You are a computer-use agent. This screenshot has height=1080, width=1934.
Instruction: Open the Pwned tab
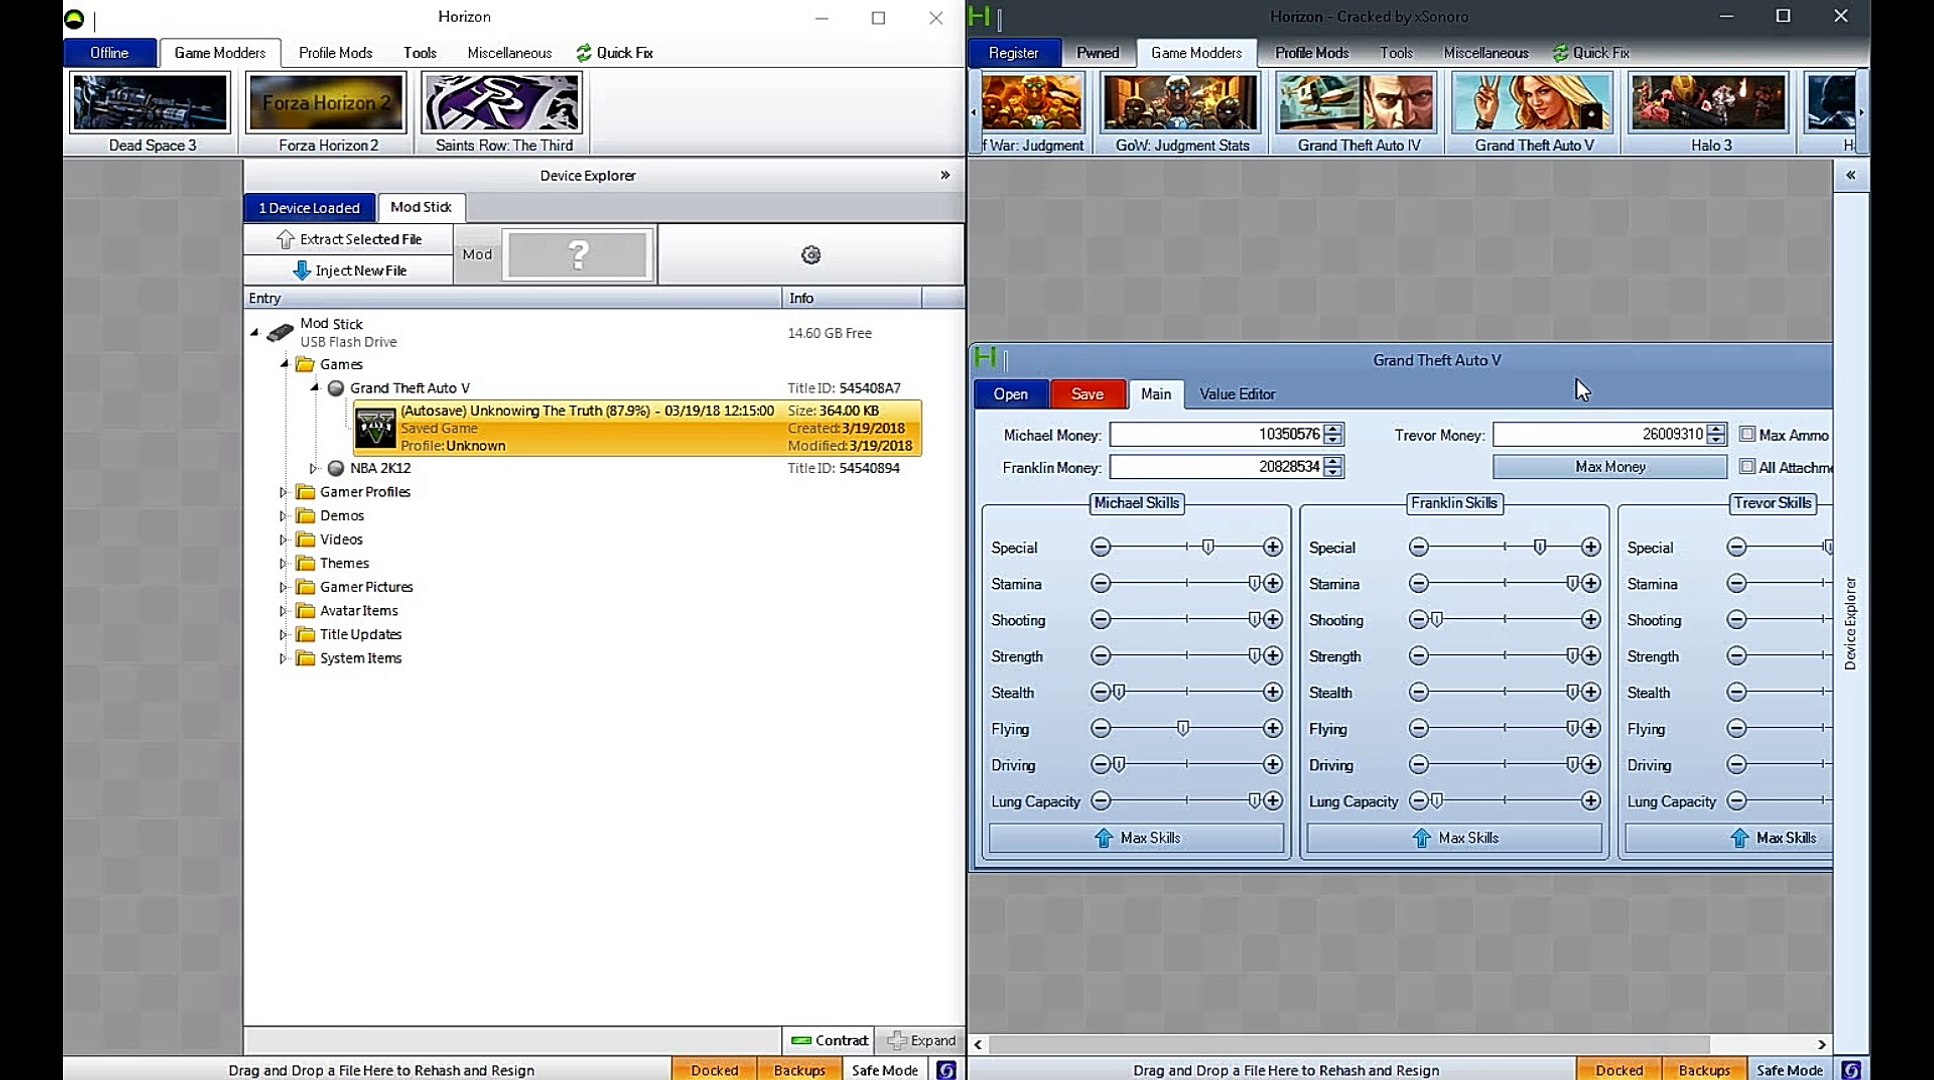(x=1097, y=53)
